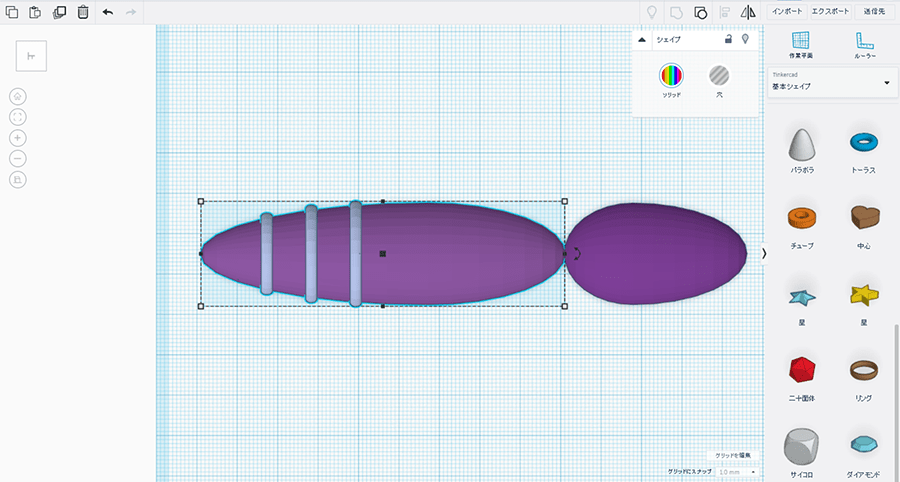
Task: Pick the サイコロ dice shape
Action: pyautogui.click(x=801, y=447)
